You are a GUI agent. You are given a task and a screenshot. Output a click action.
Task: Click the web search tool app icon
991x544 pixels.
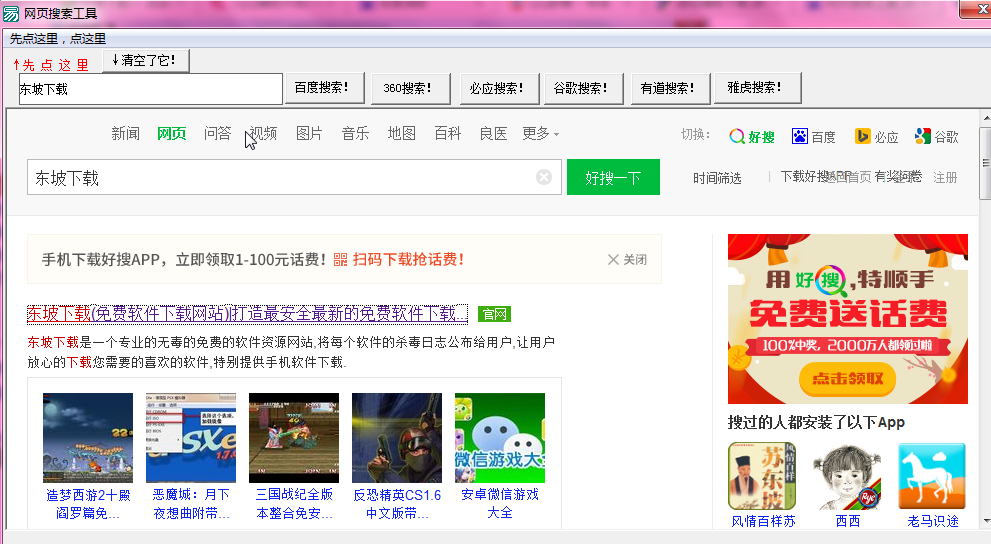tap(11, 13)
